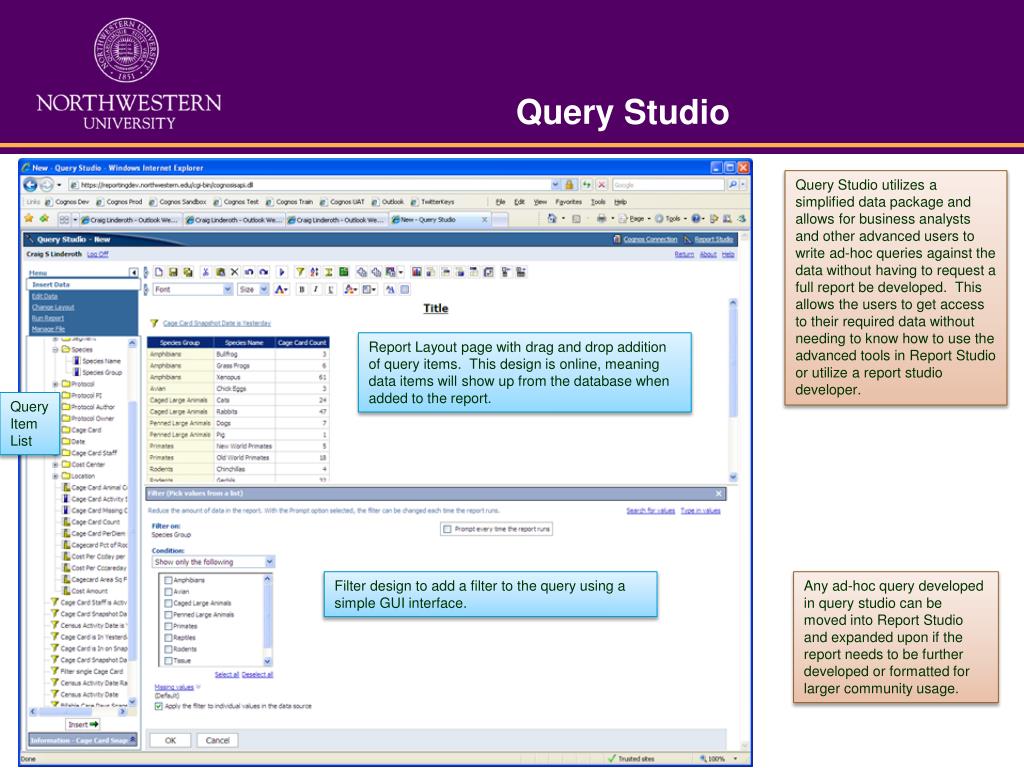Click the Run Report menu link
The image size is (1024, 768).
[48, 318]
